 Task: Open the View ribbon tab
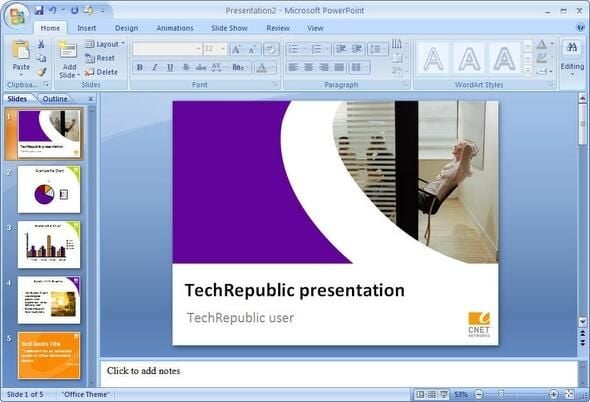click(315, 28)
